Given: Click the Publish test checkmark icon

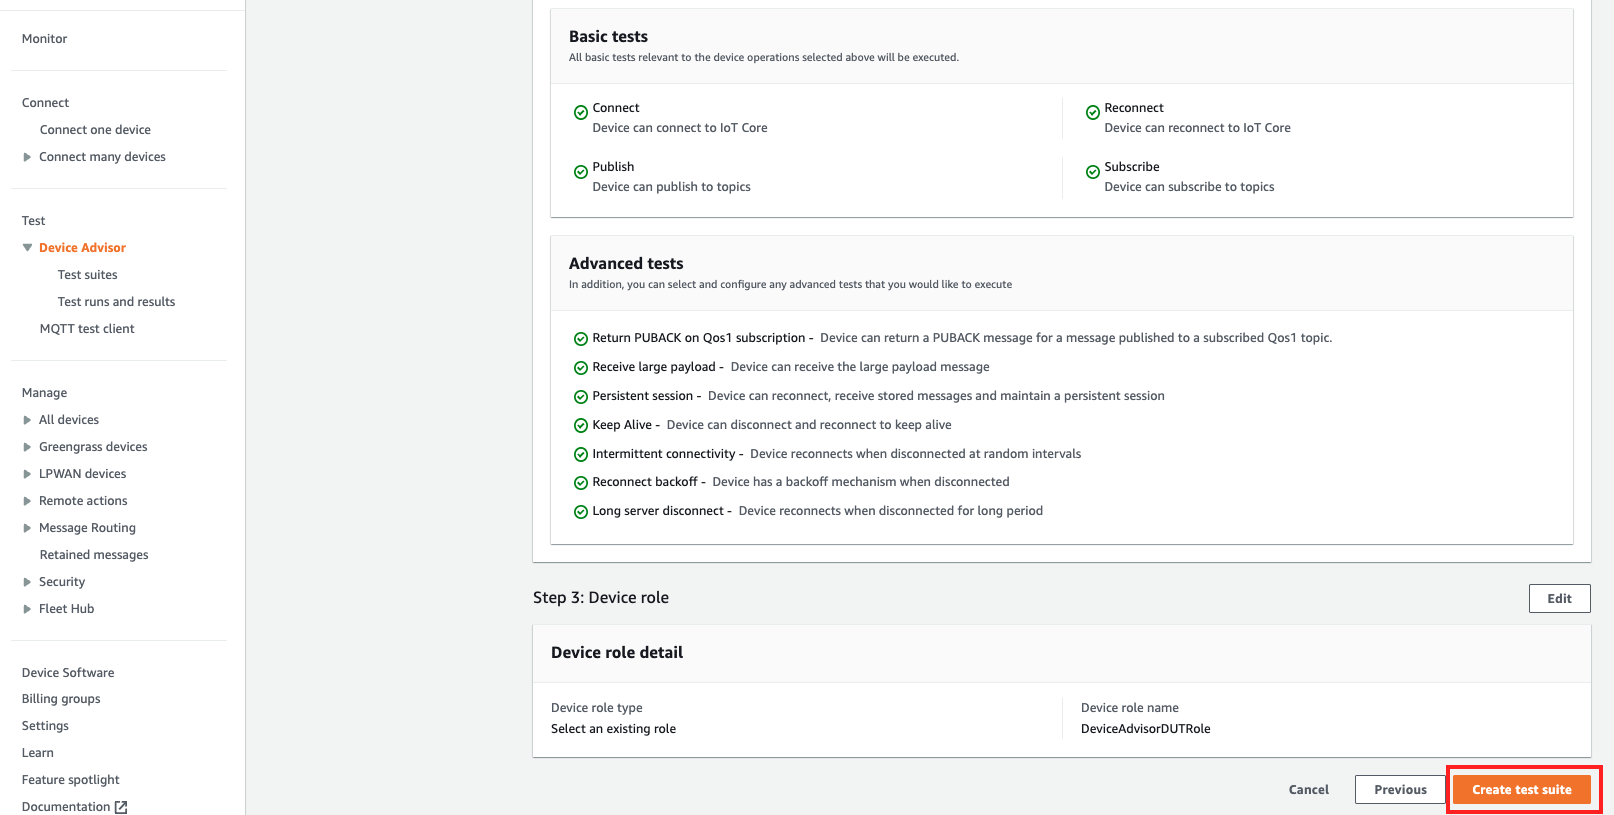Looking at the screenshot, I should [x=580, y=172].
